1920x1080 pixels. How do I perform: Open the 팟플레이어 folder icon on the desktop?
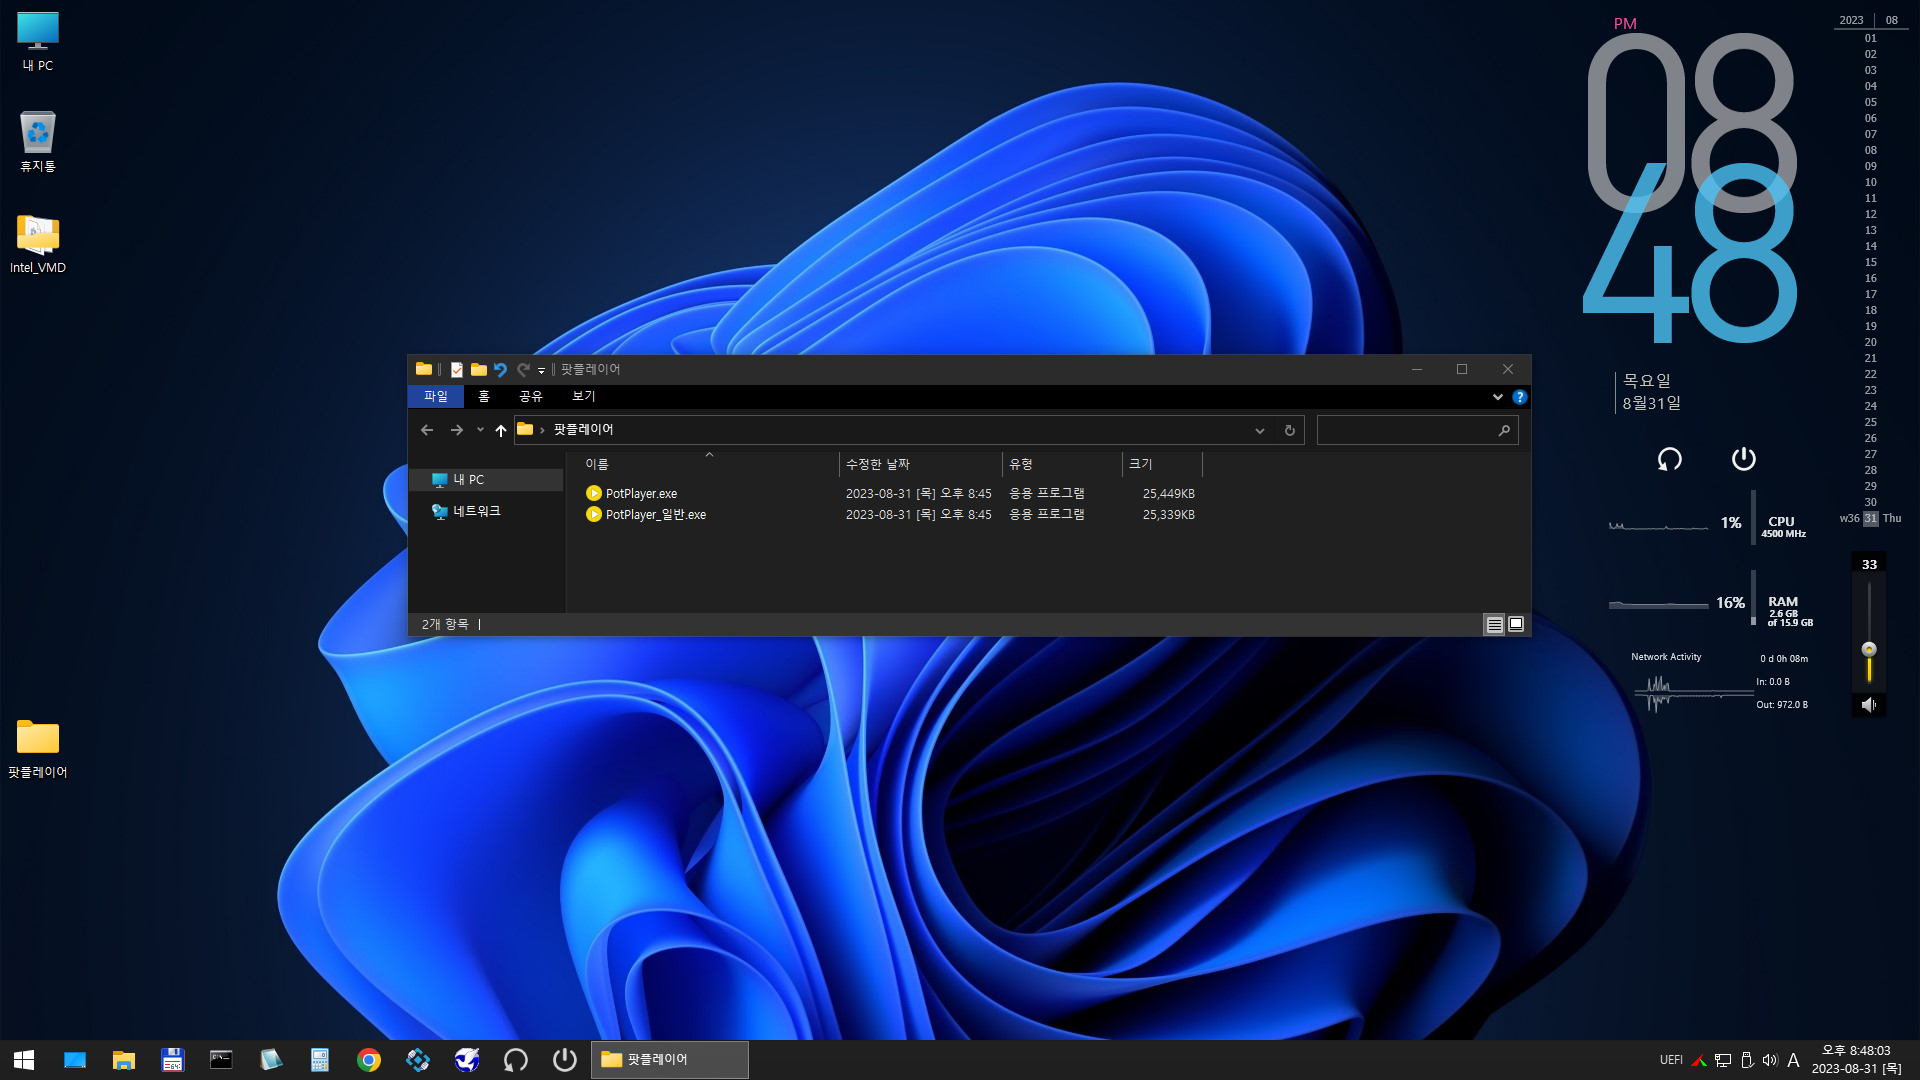pos(38,748)
